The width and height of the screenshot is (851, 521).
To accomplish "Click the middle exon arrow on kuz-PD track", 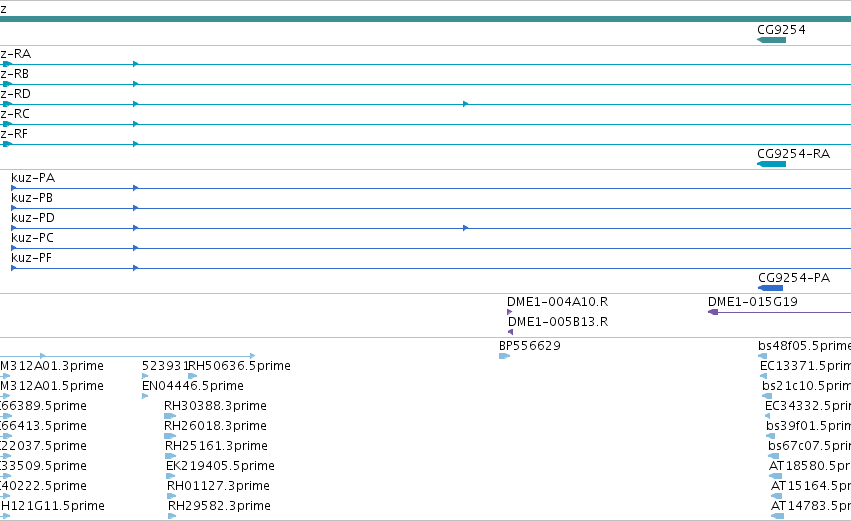I will [465, 228].
